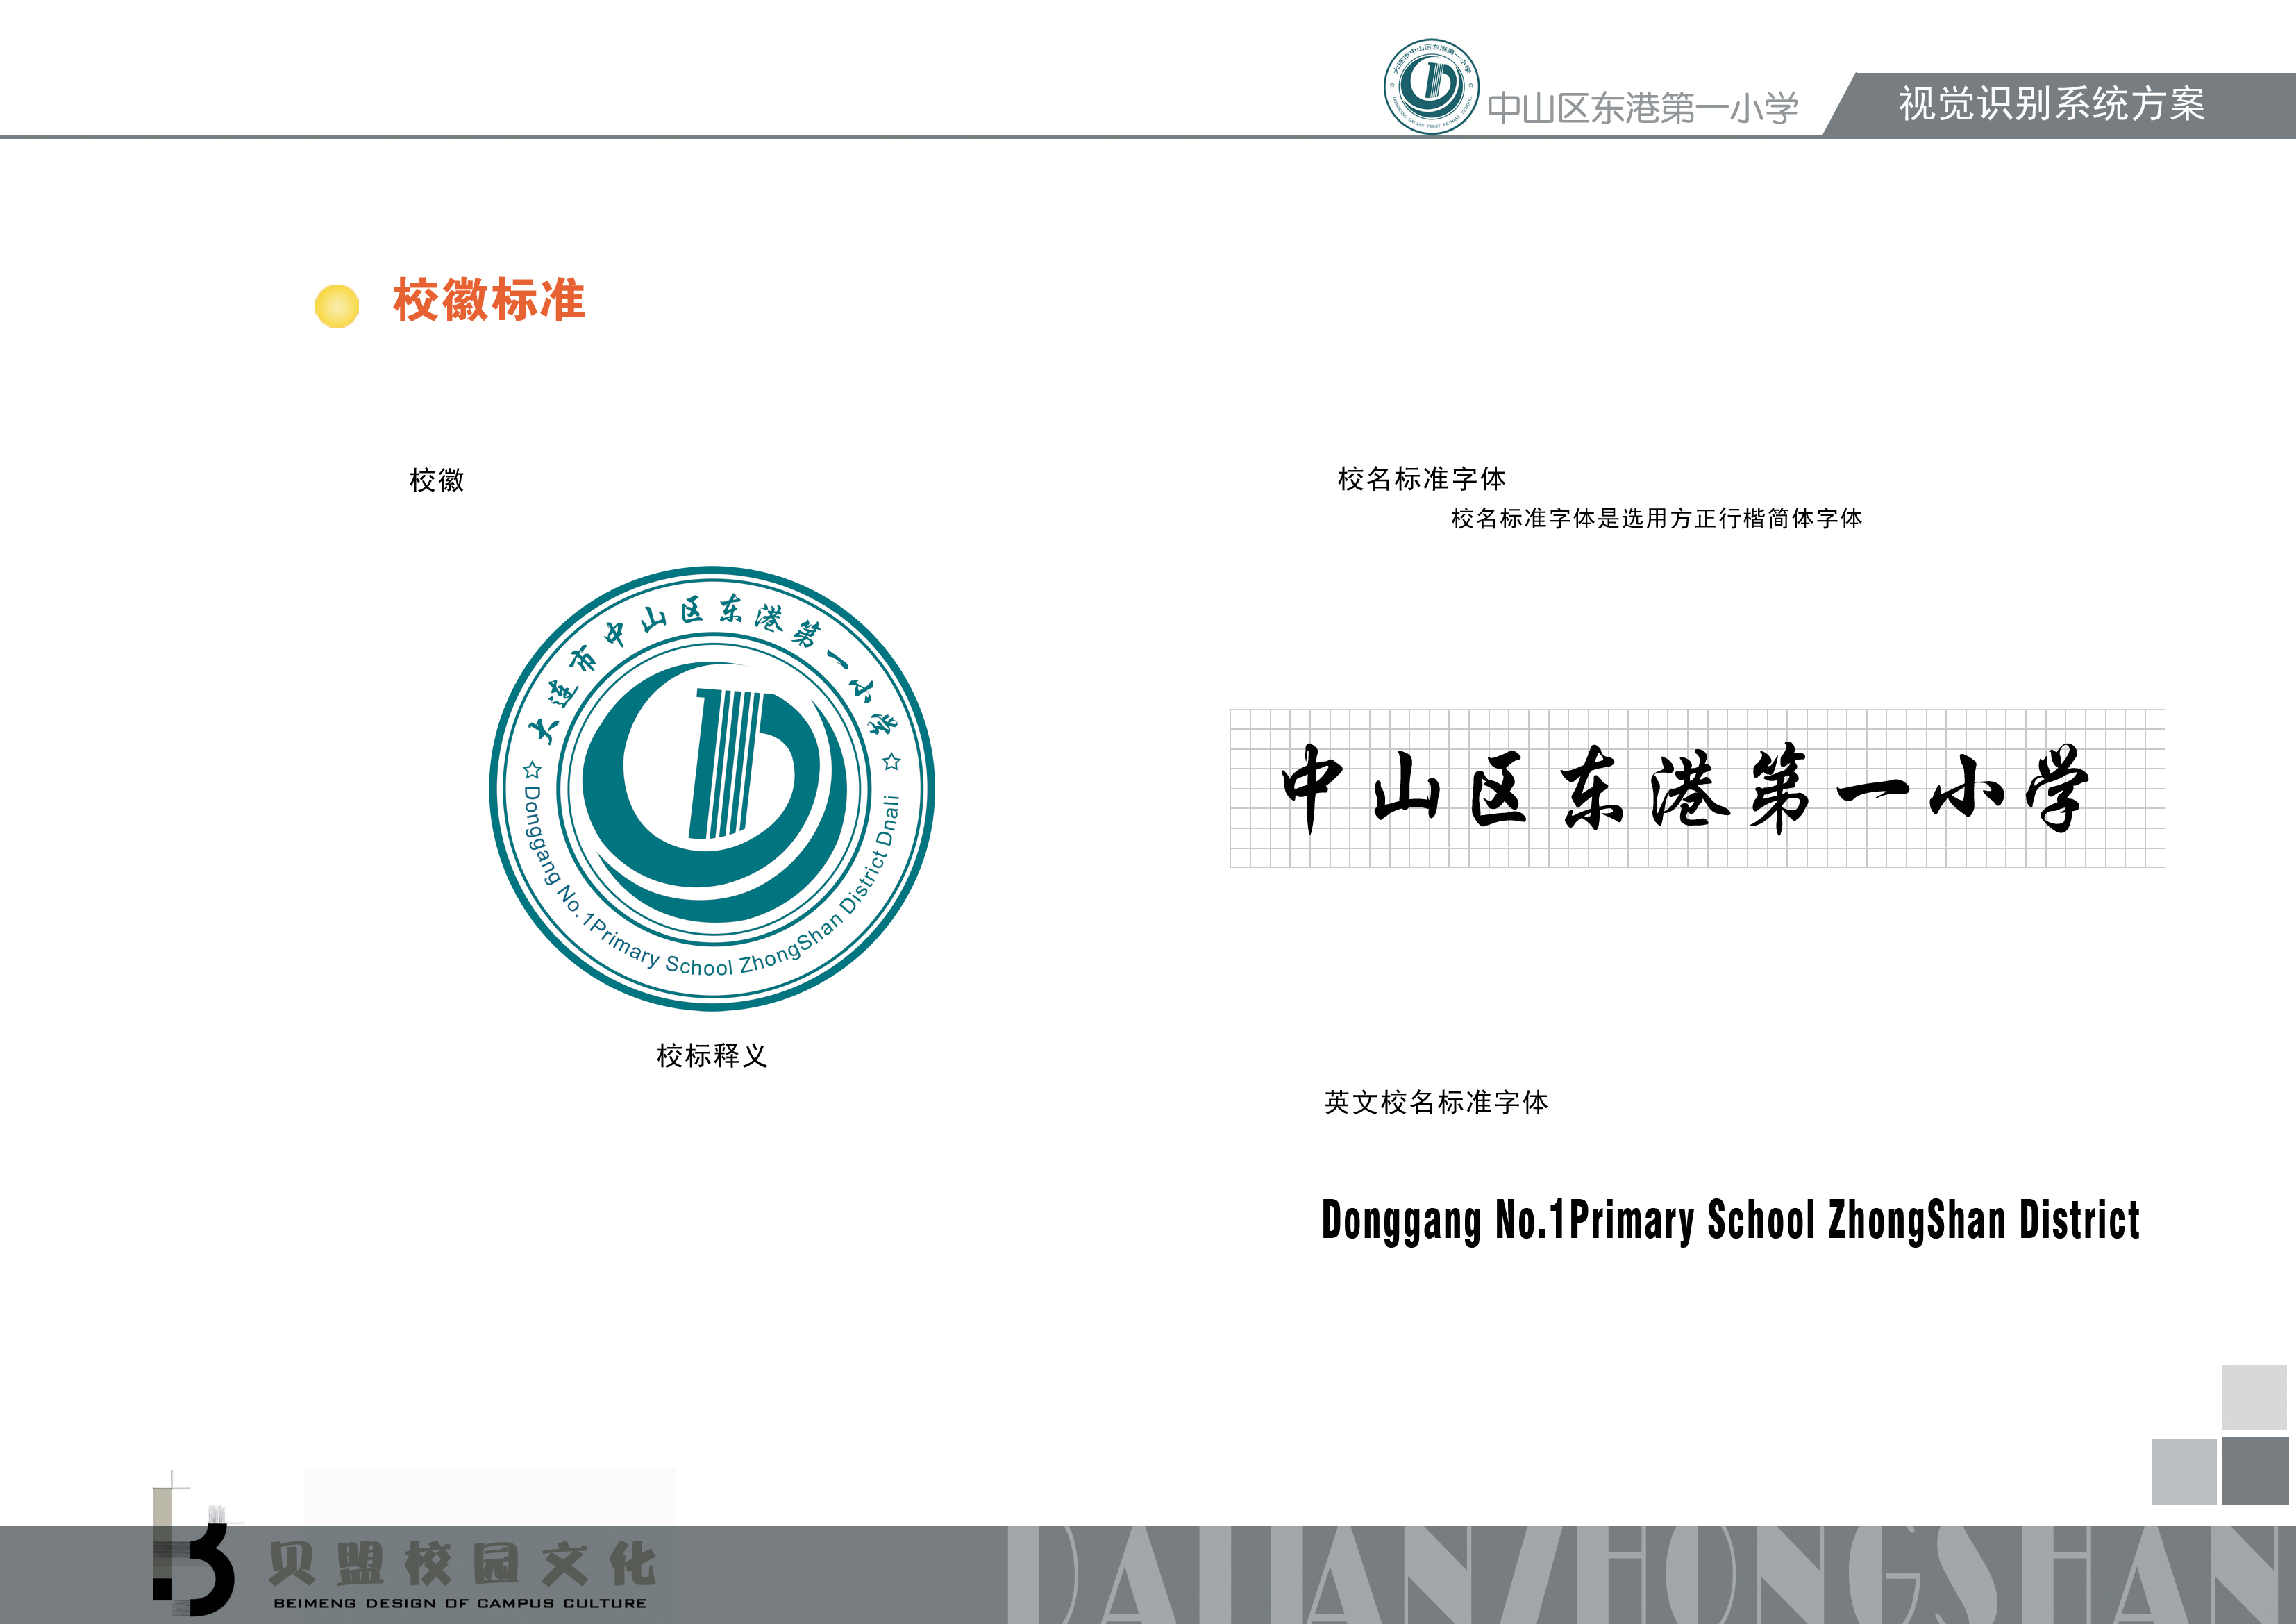Click the 校标释义 caption below emblem
This screenshot has width=2296, height=1624.
[x=711, y=1056]
